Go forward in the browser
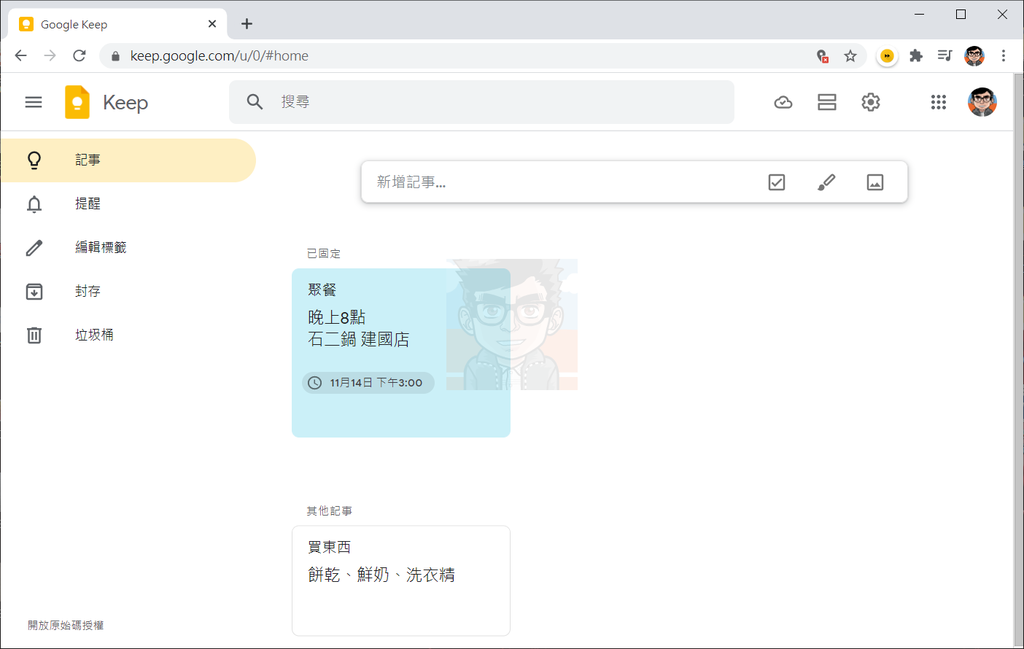Image resolution: width=1024 pixels, height=649 pixels. [50, 55]
